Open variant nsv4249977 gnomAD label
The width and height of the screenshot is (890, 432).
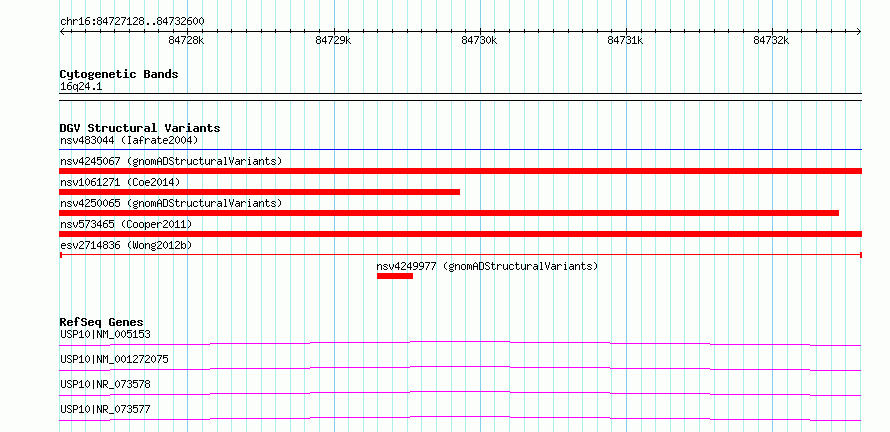click(487, 266)
